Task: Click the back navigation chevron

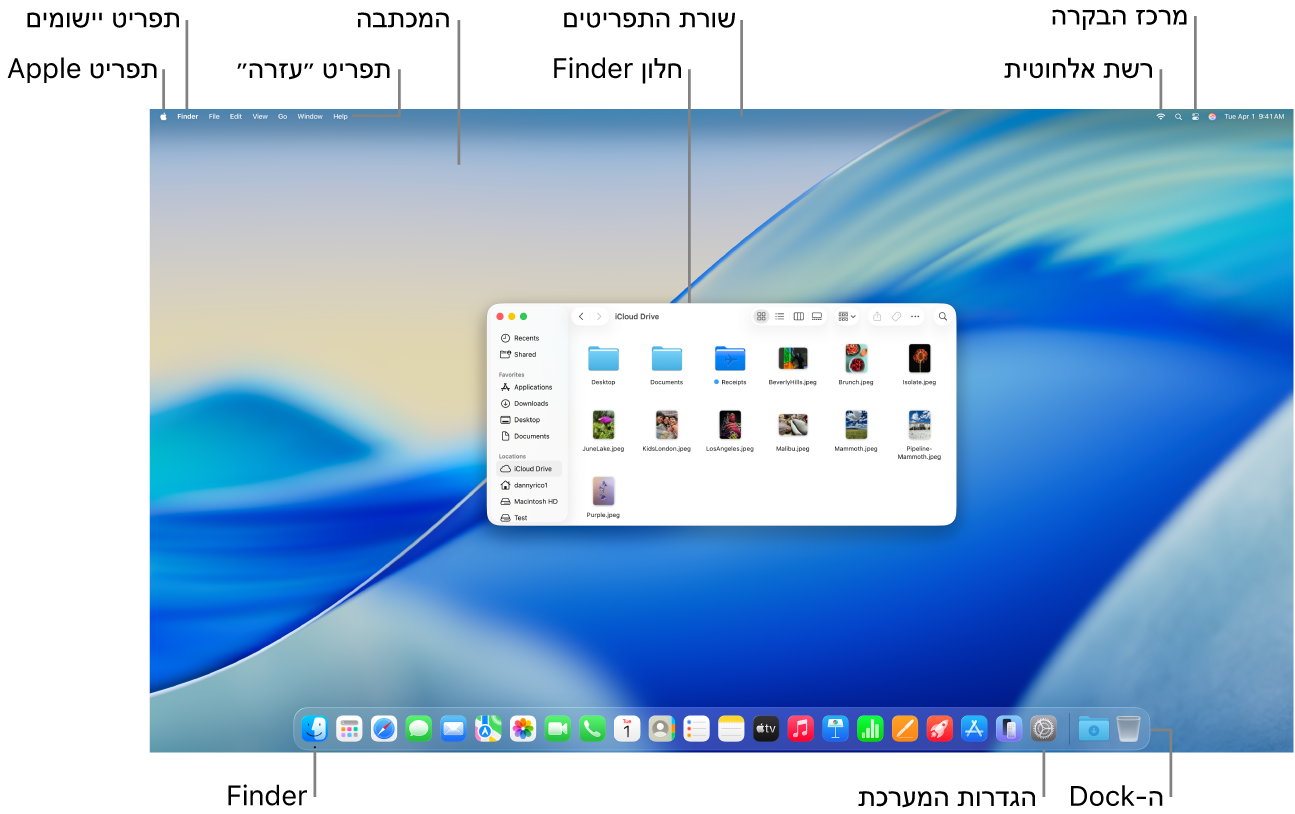Action: pos(580,316)
